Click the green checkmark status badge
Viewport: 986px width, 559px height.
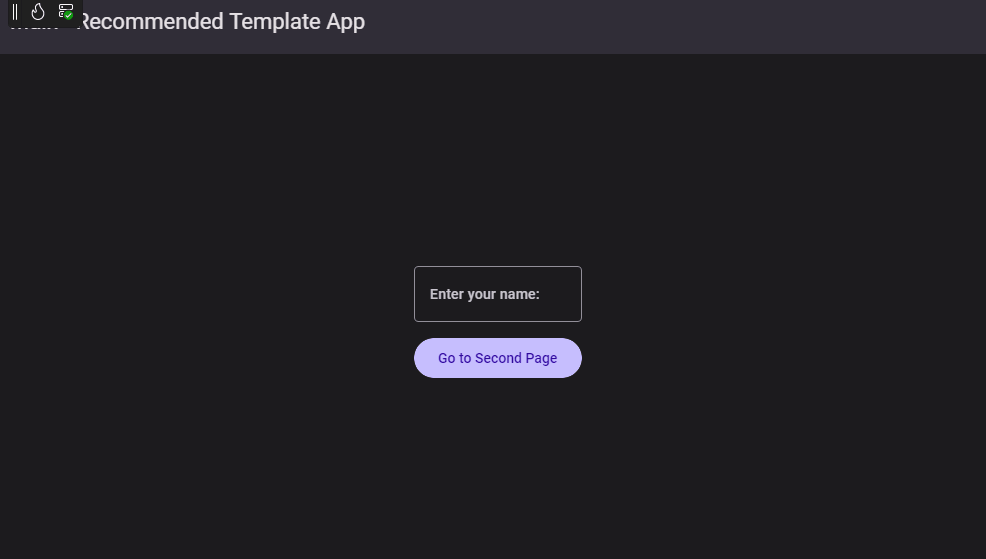pos(69,16)
